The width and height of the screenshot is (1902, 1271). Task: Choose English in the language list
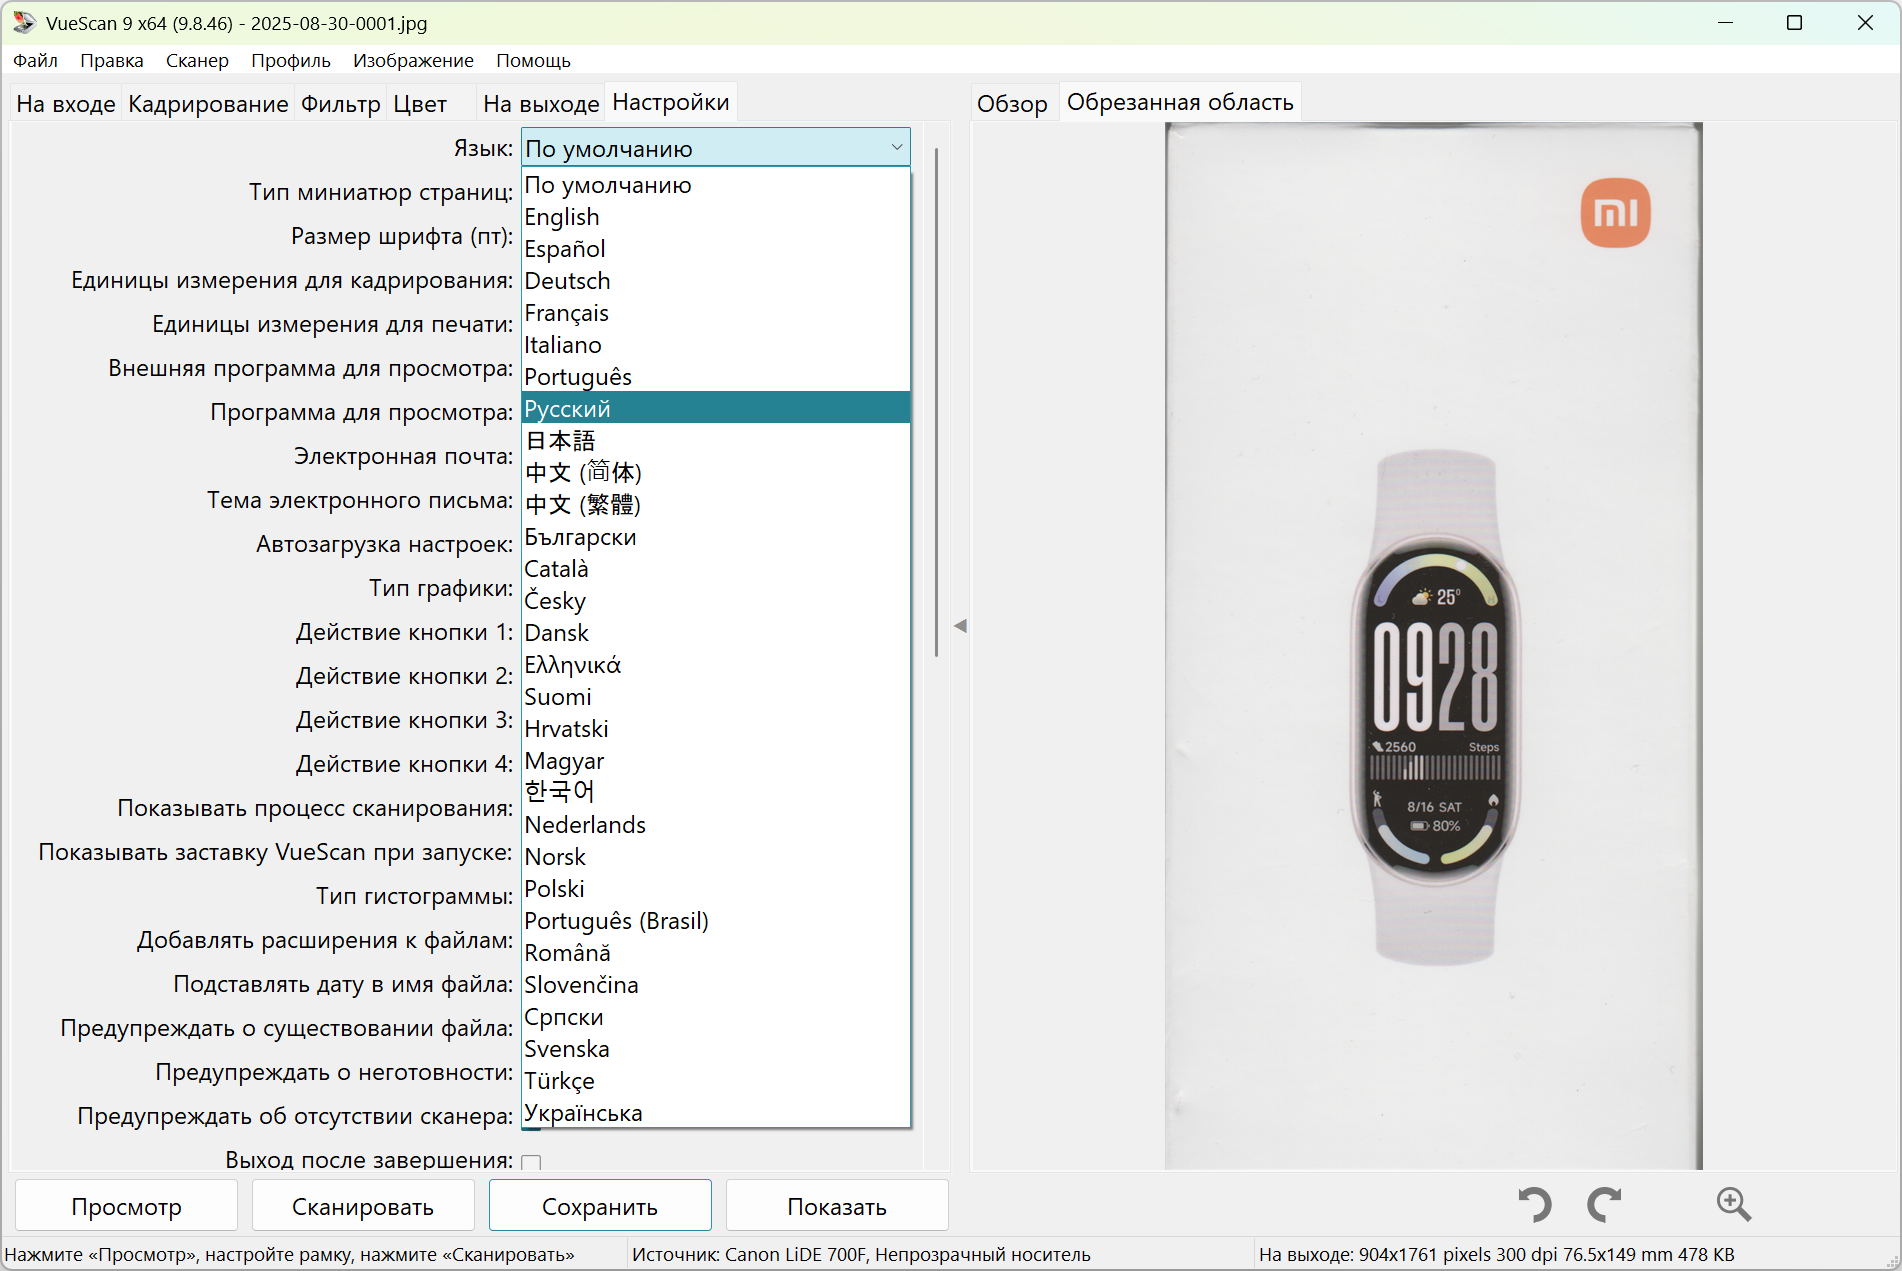(716, 217)
